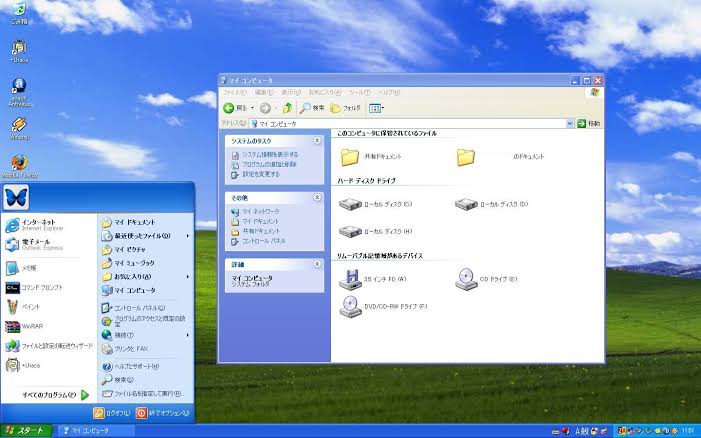Viewport: 701px width, 438px height.
Task: Open ファイルと設定の転送ウィザード in Start menu
Action: 49,346
